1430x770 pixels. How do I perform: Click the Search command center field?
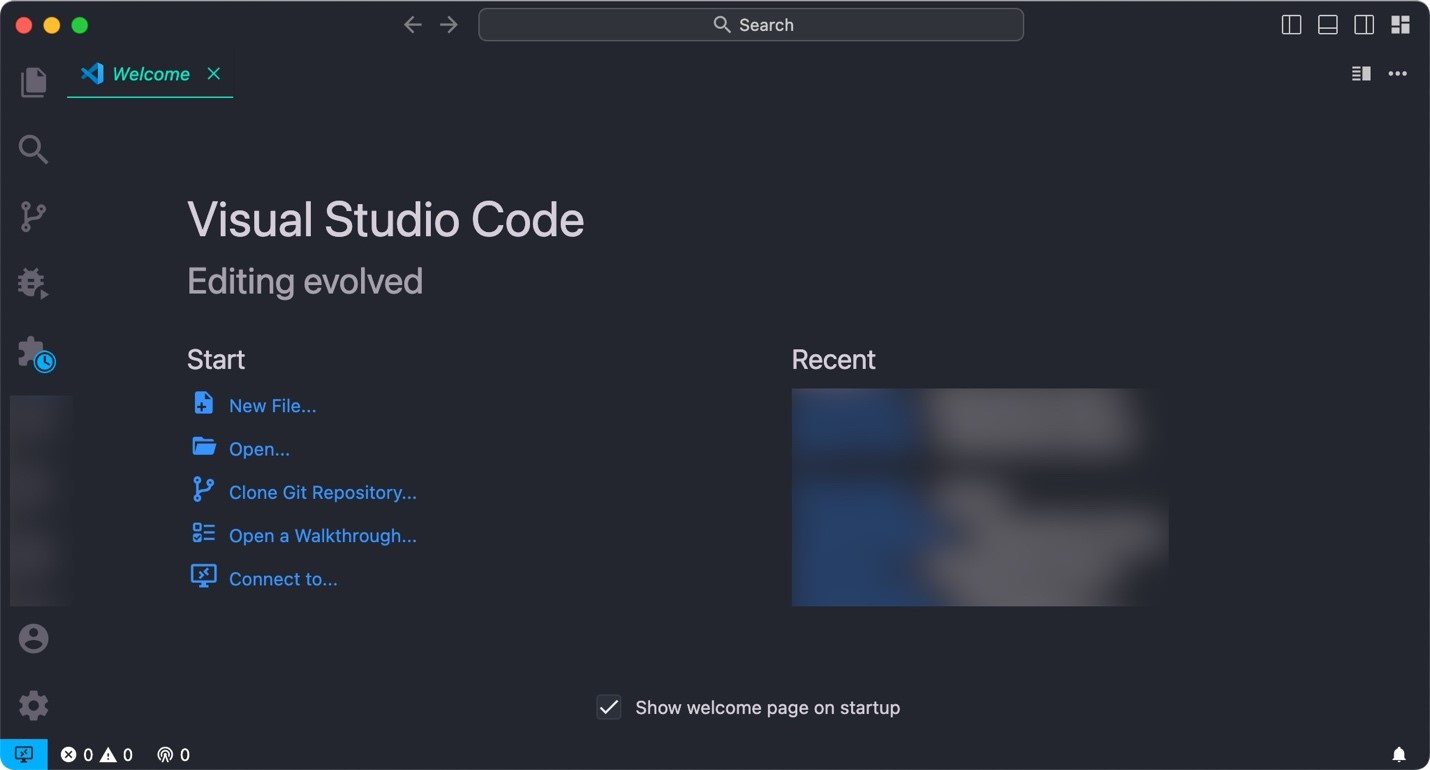coord(751,25)
